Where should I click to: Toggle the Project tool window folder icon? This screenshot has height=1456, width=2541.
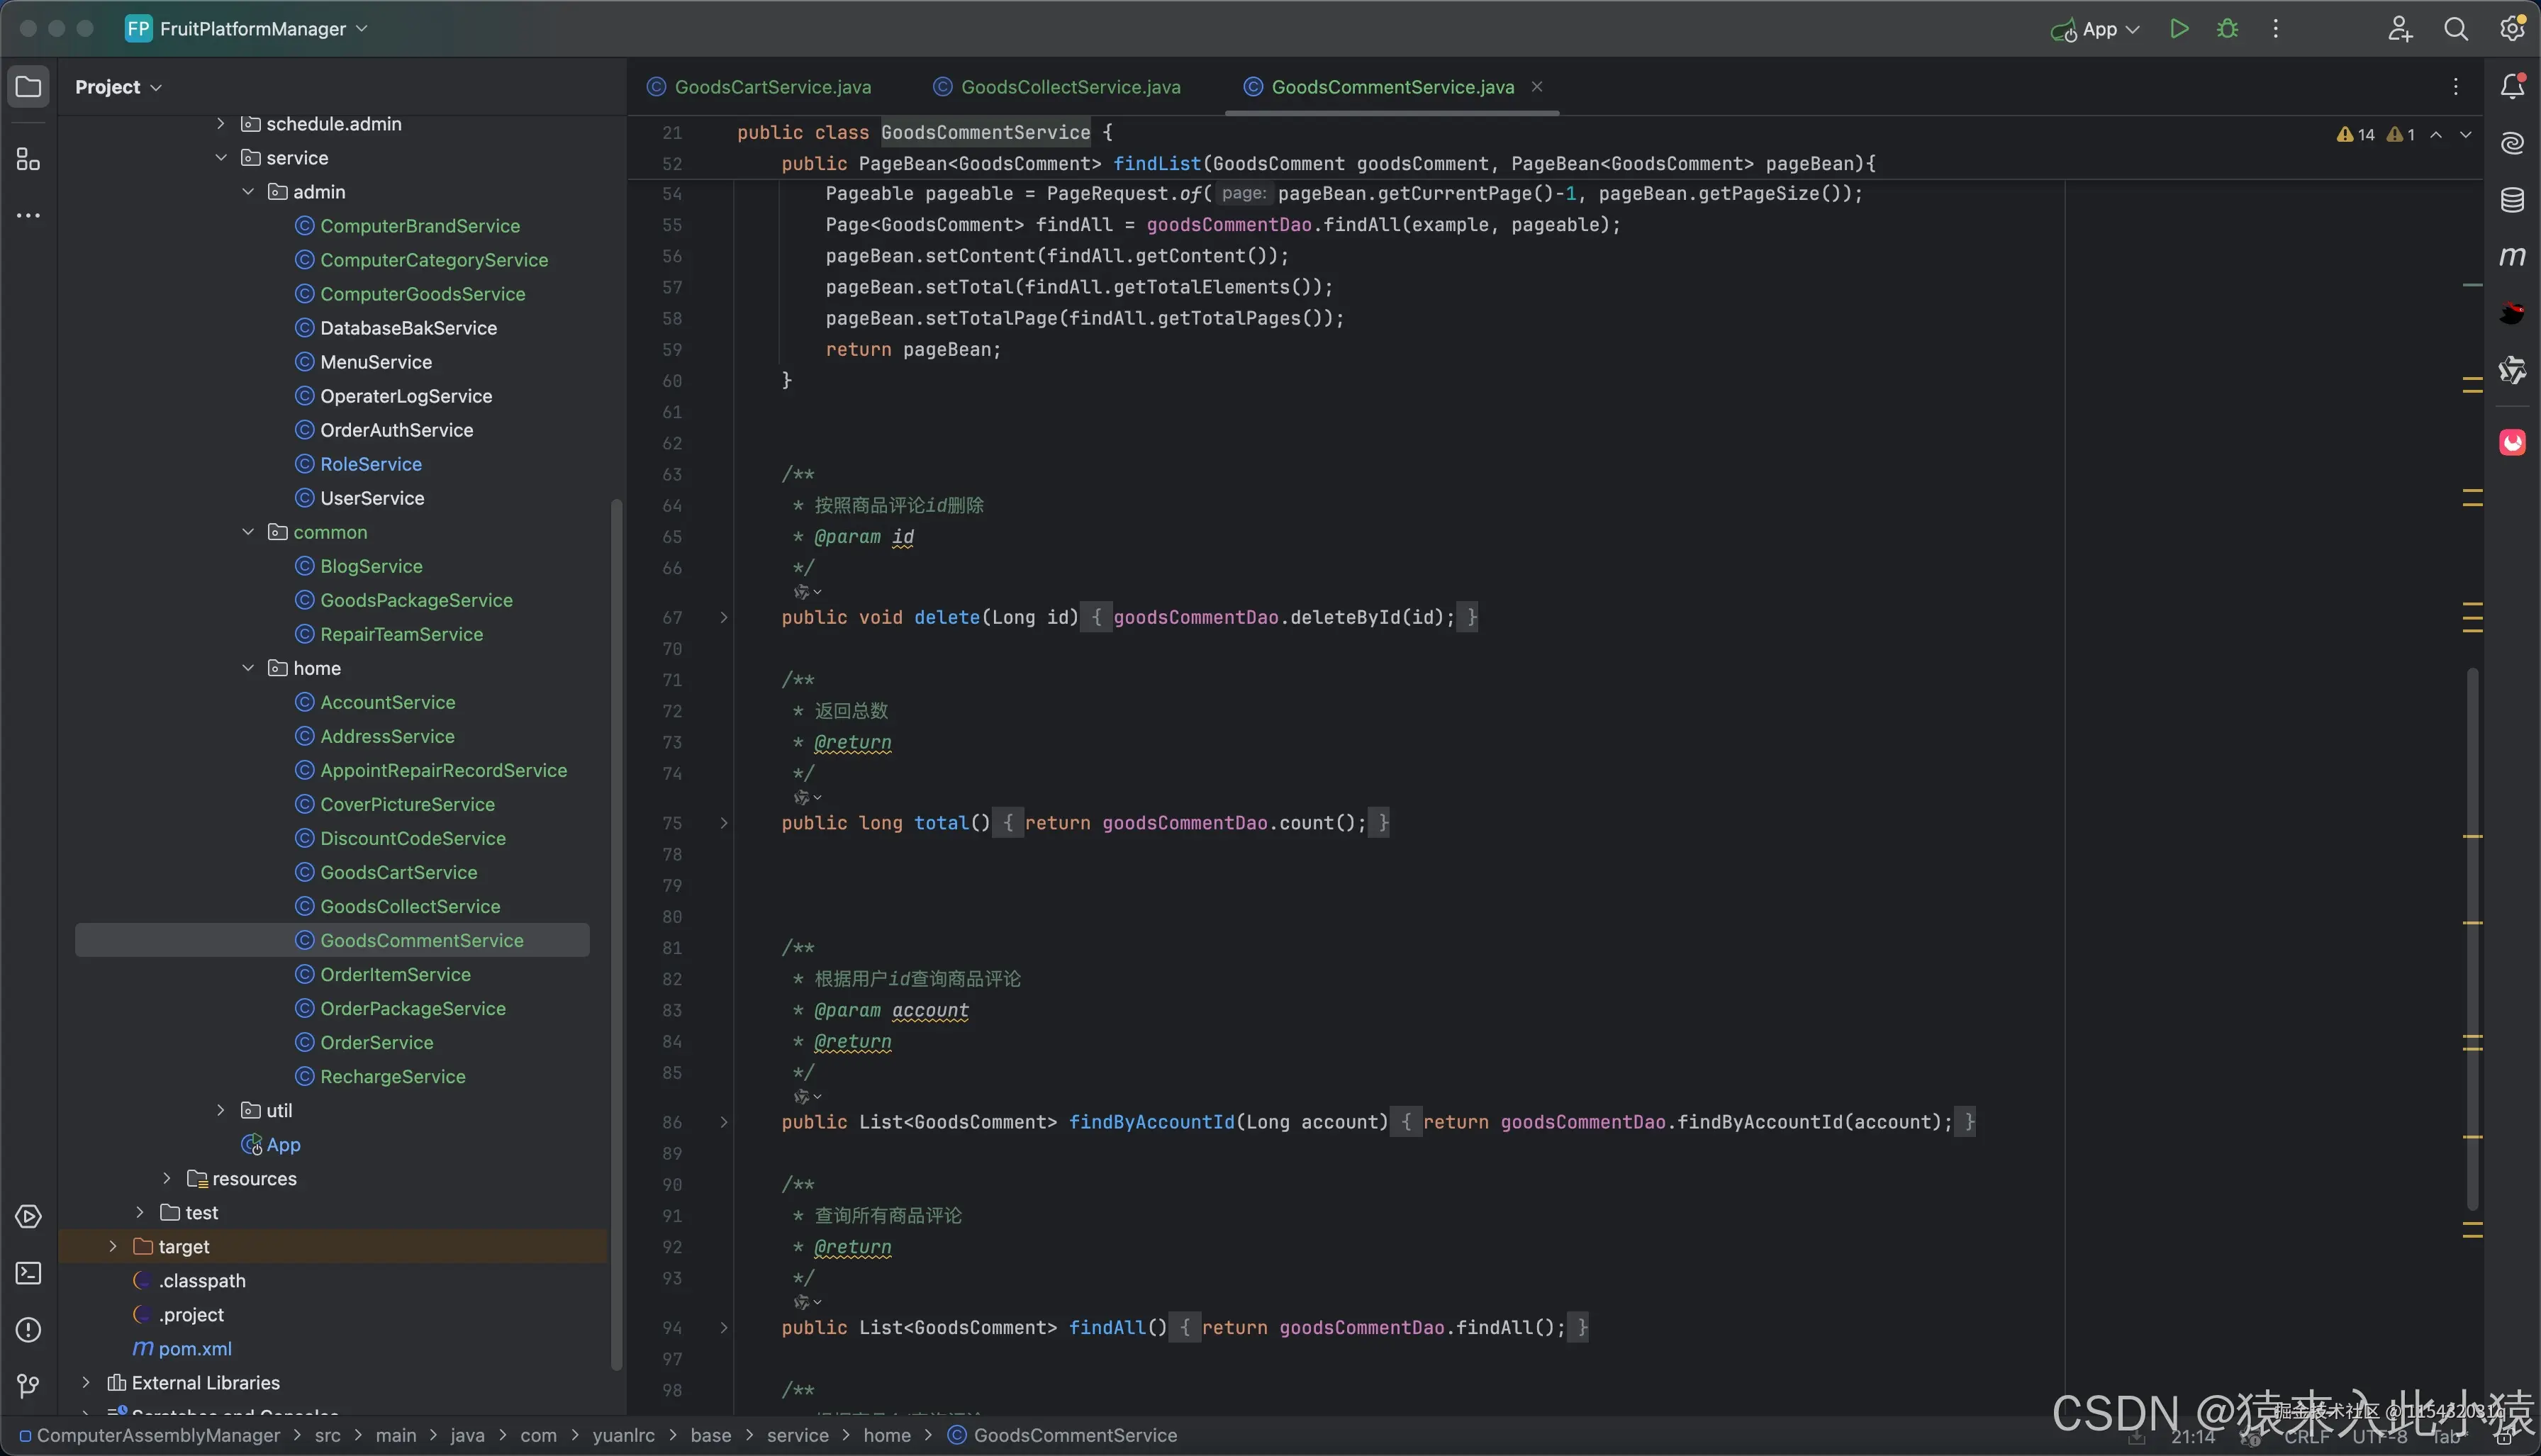[x=28, y=87]
